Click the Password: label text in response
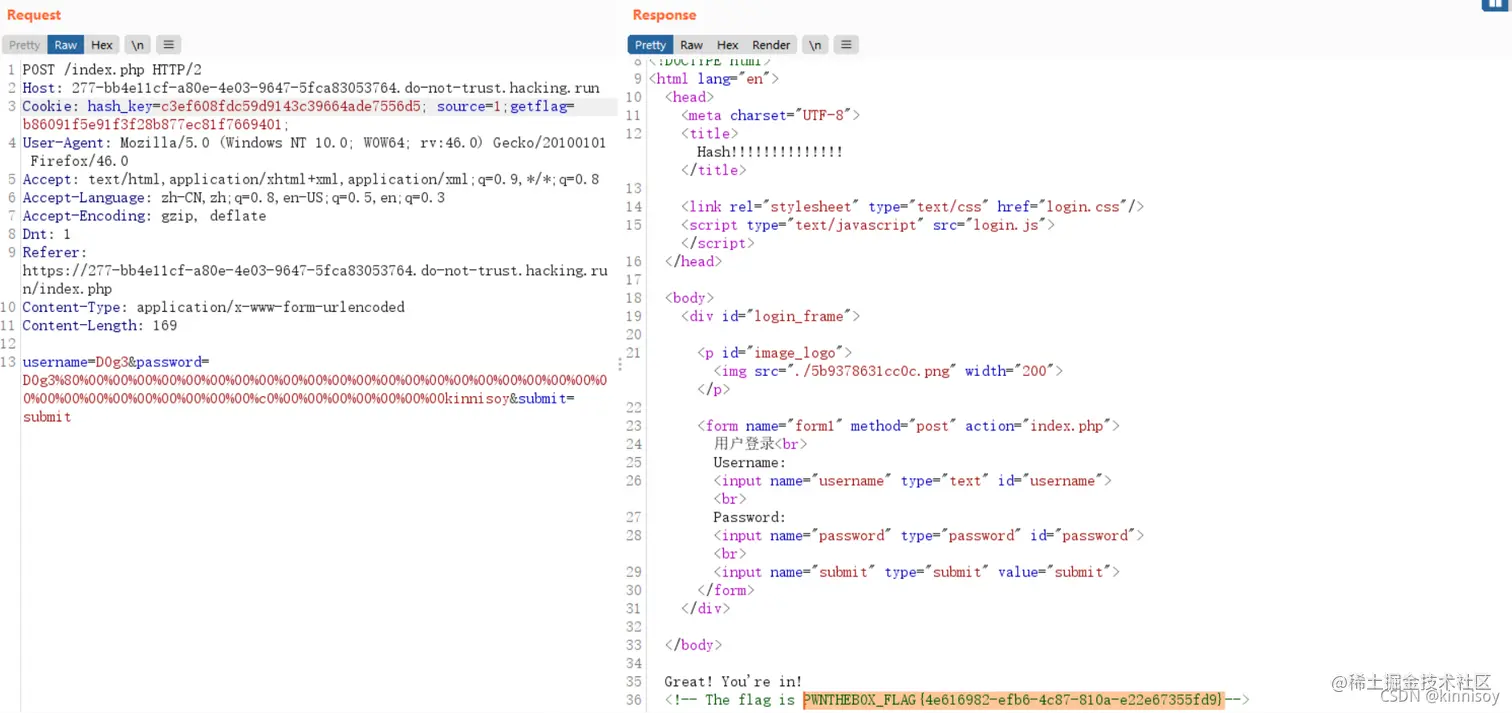The image size is (1512, 713). [749, 518]
